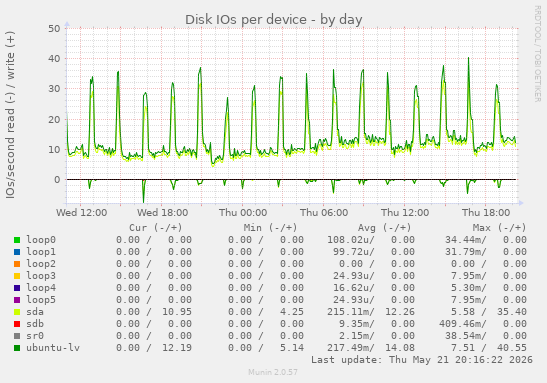Click the Thu 00:00 time axis label
This screenshot has width=547, height=383.
tap(243, 212)
